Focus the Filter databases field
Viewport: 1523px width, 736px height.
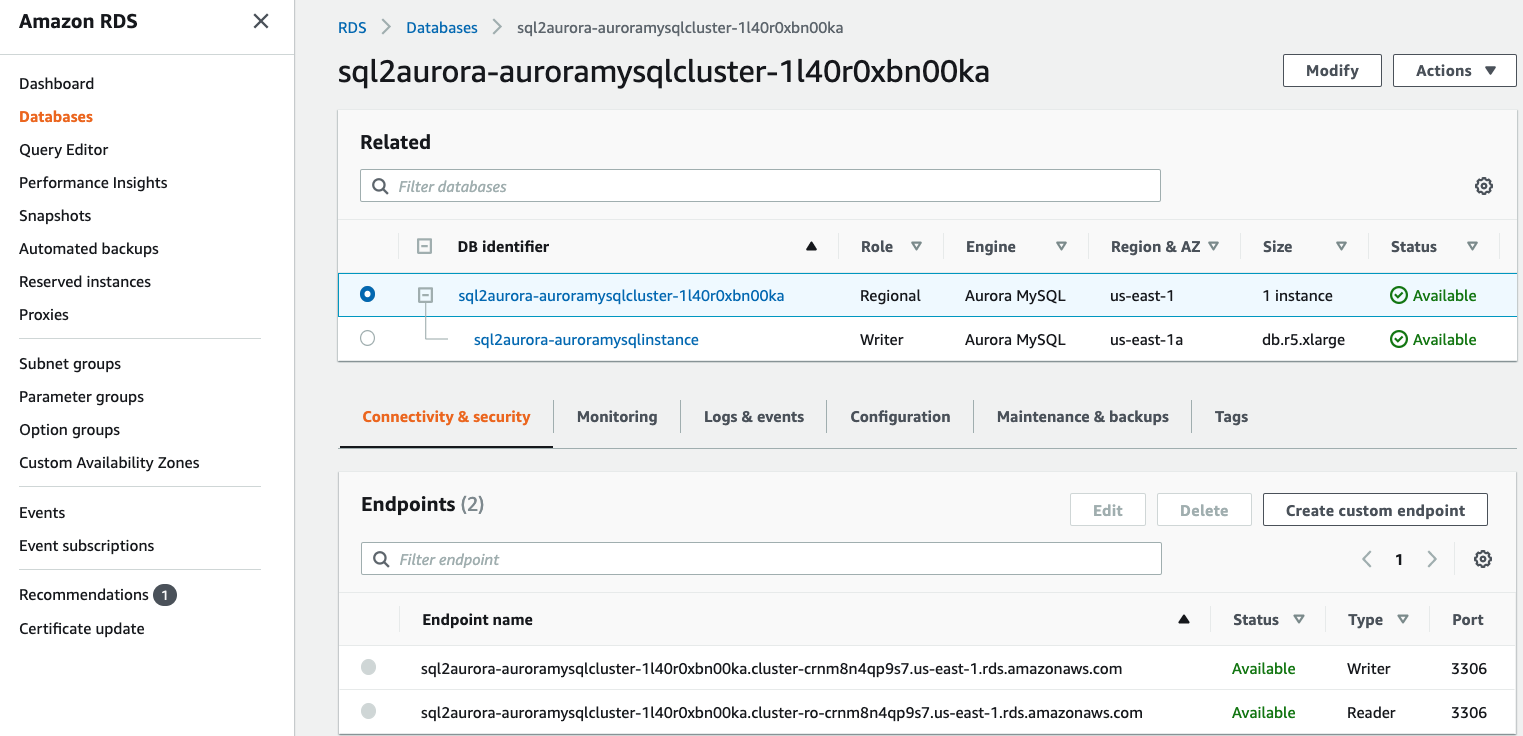click(x=760, y=186)
